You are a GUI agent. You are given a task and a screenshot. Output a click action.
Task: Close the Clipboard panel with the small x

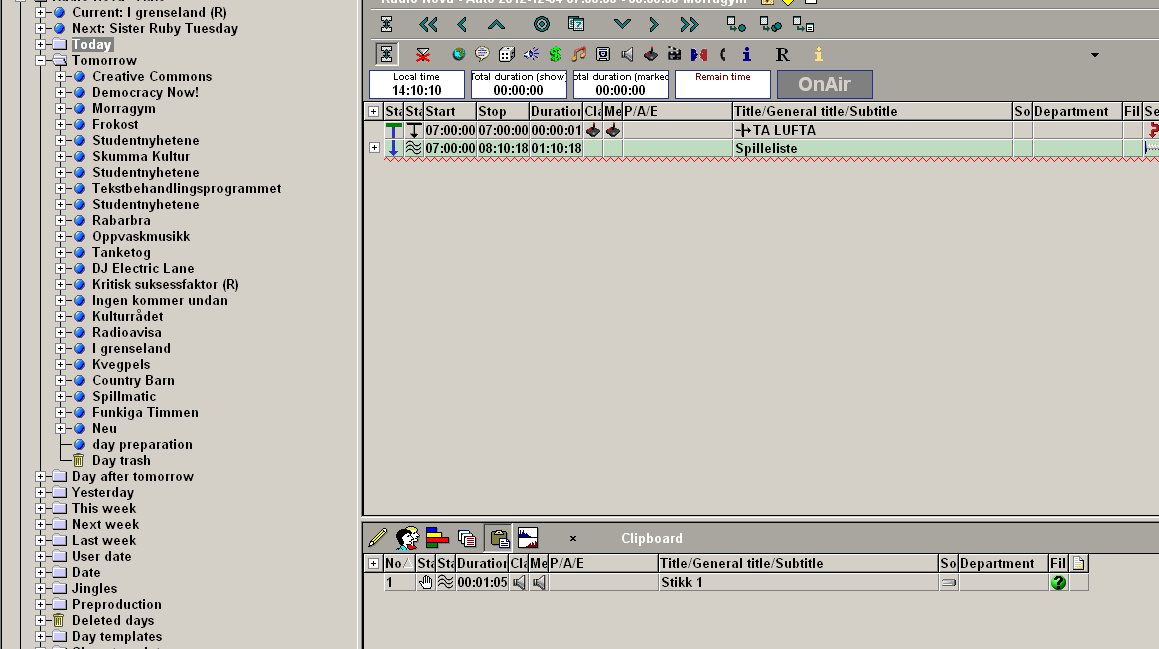click(x=573, y=539)
